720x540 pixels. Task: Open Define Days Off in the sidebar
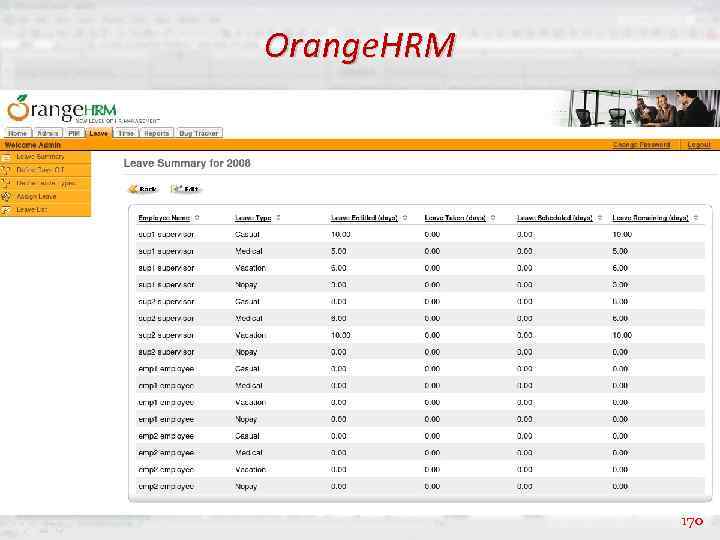click(x=40, y=170)
